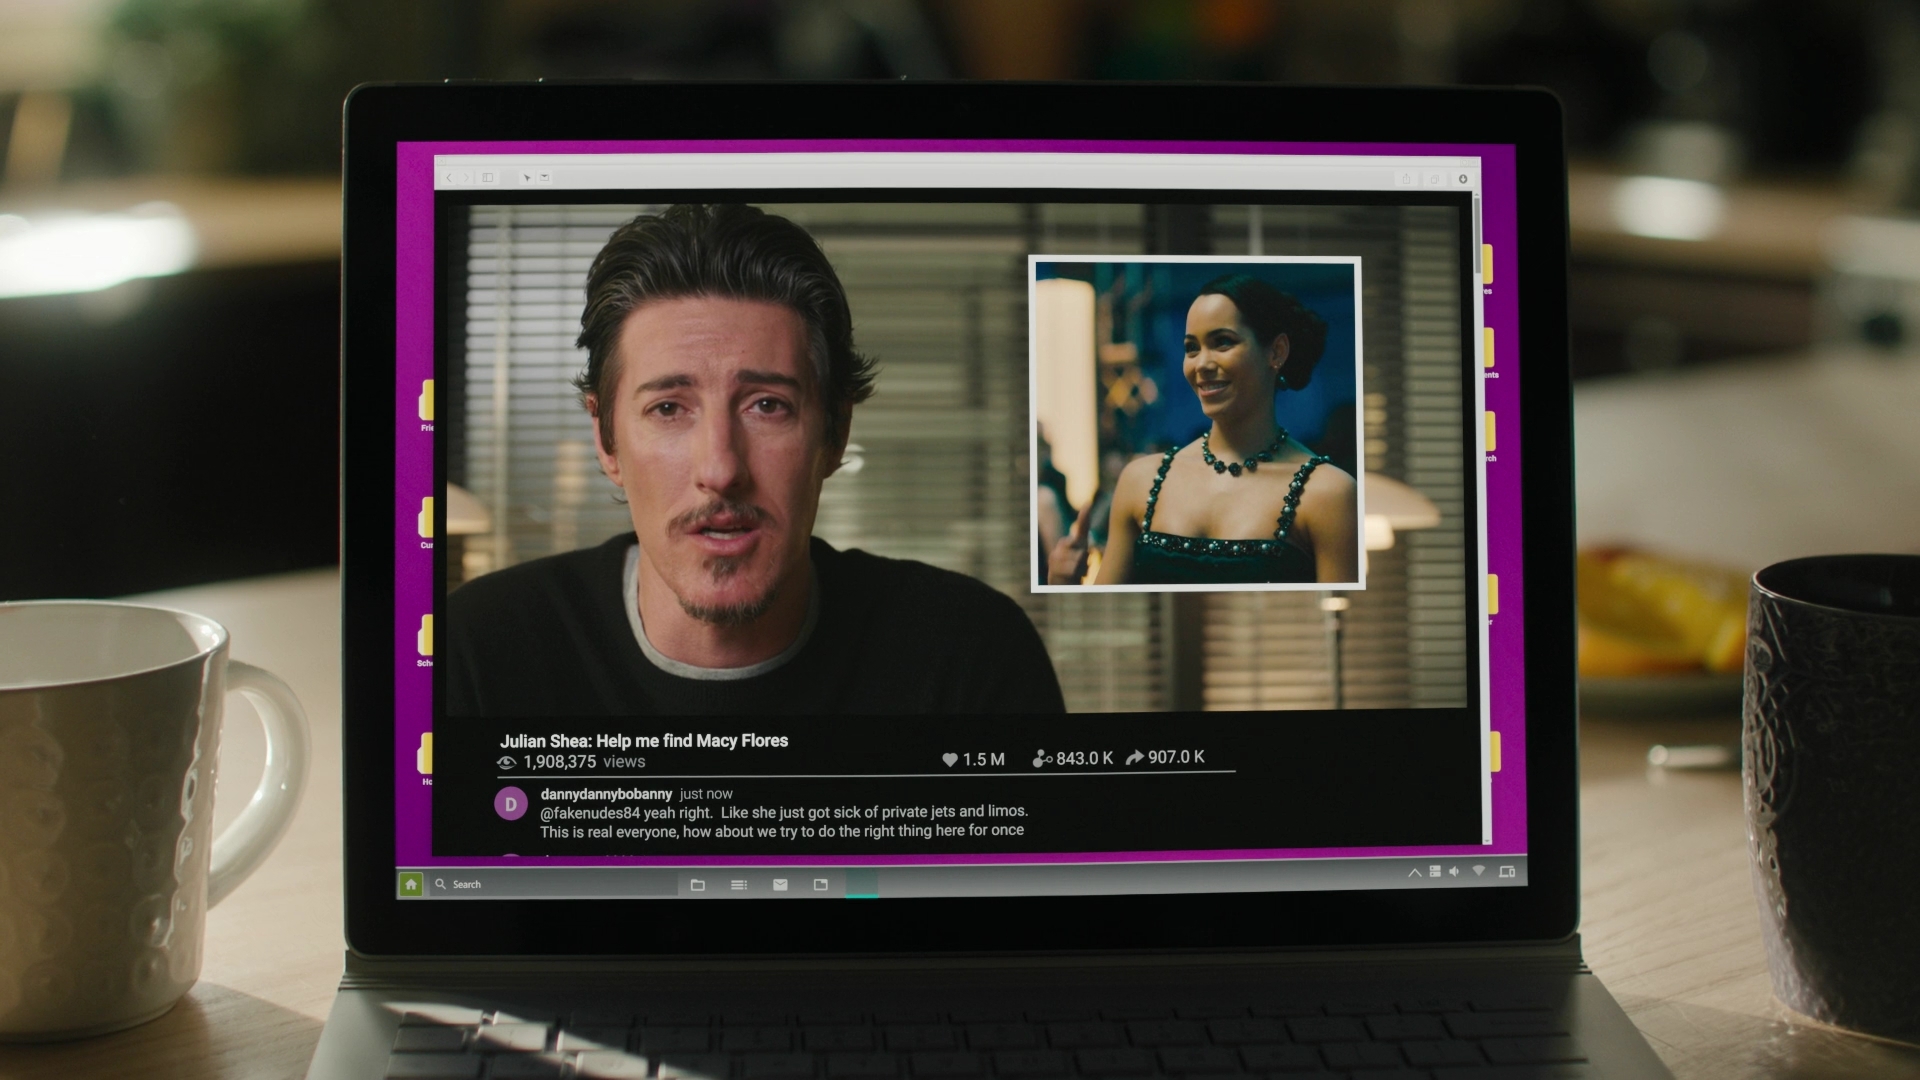Open the volume speaker icon in tray

click(x=1455, y=872)
